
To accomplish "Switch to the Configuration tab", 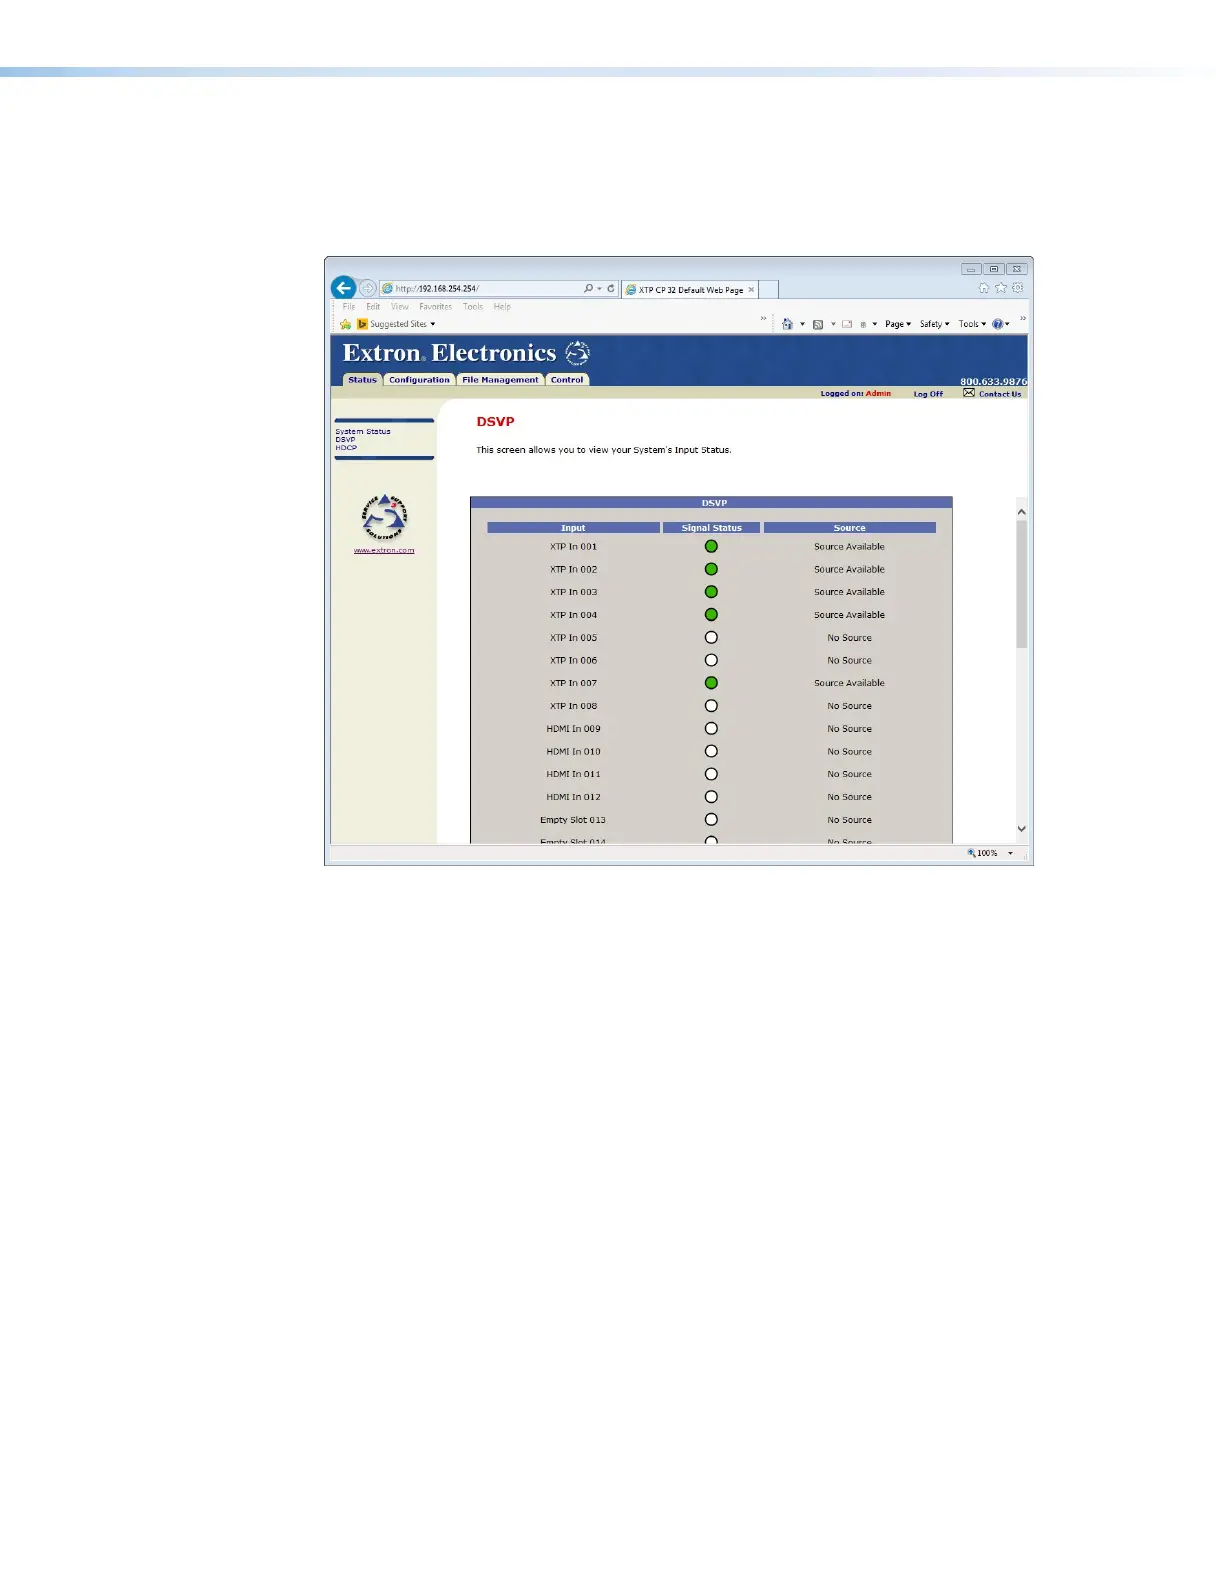I will coord(419,380).
